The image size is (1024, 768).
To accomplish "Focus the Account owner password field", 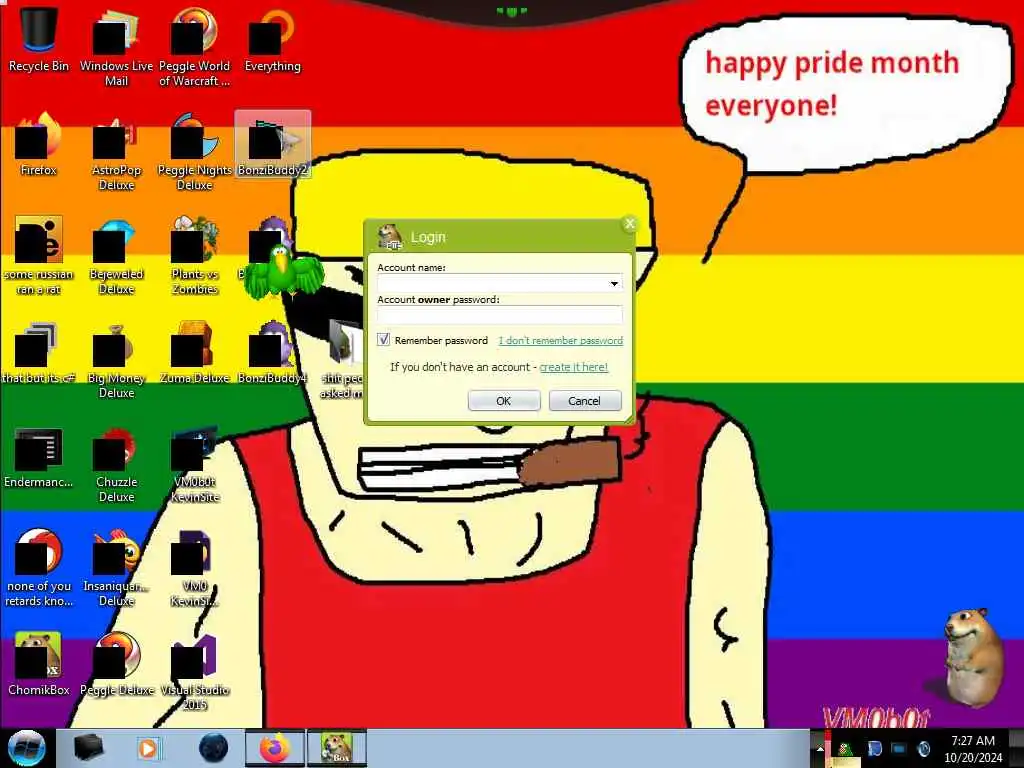I will (500, 315).
